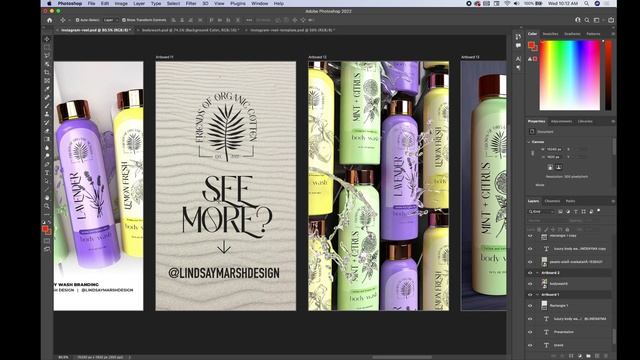640x360 pixels.
Task: Select the Pen tool
Action: 47,164
